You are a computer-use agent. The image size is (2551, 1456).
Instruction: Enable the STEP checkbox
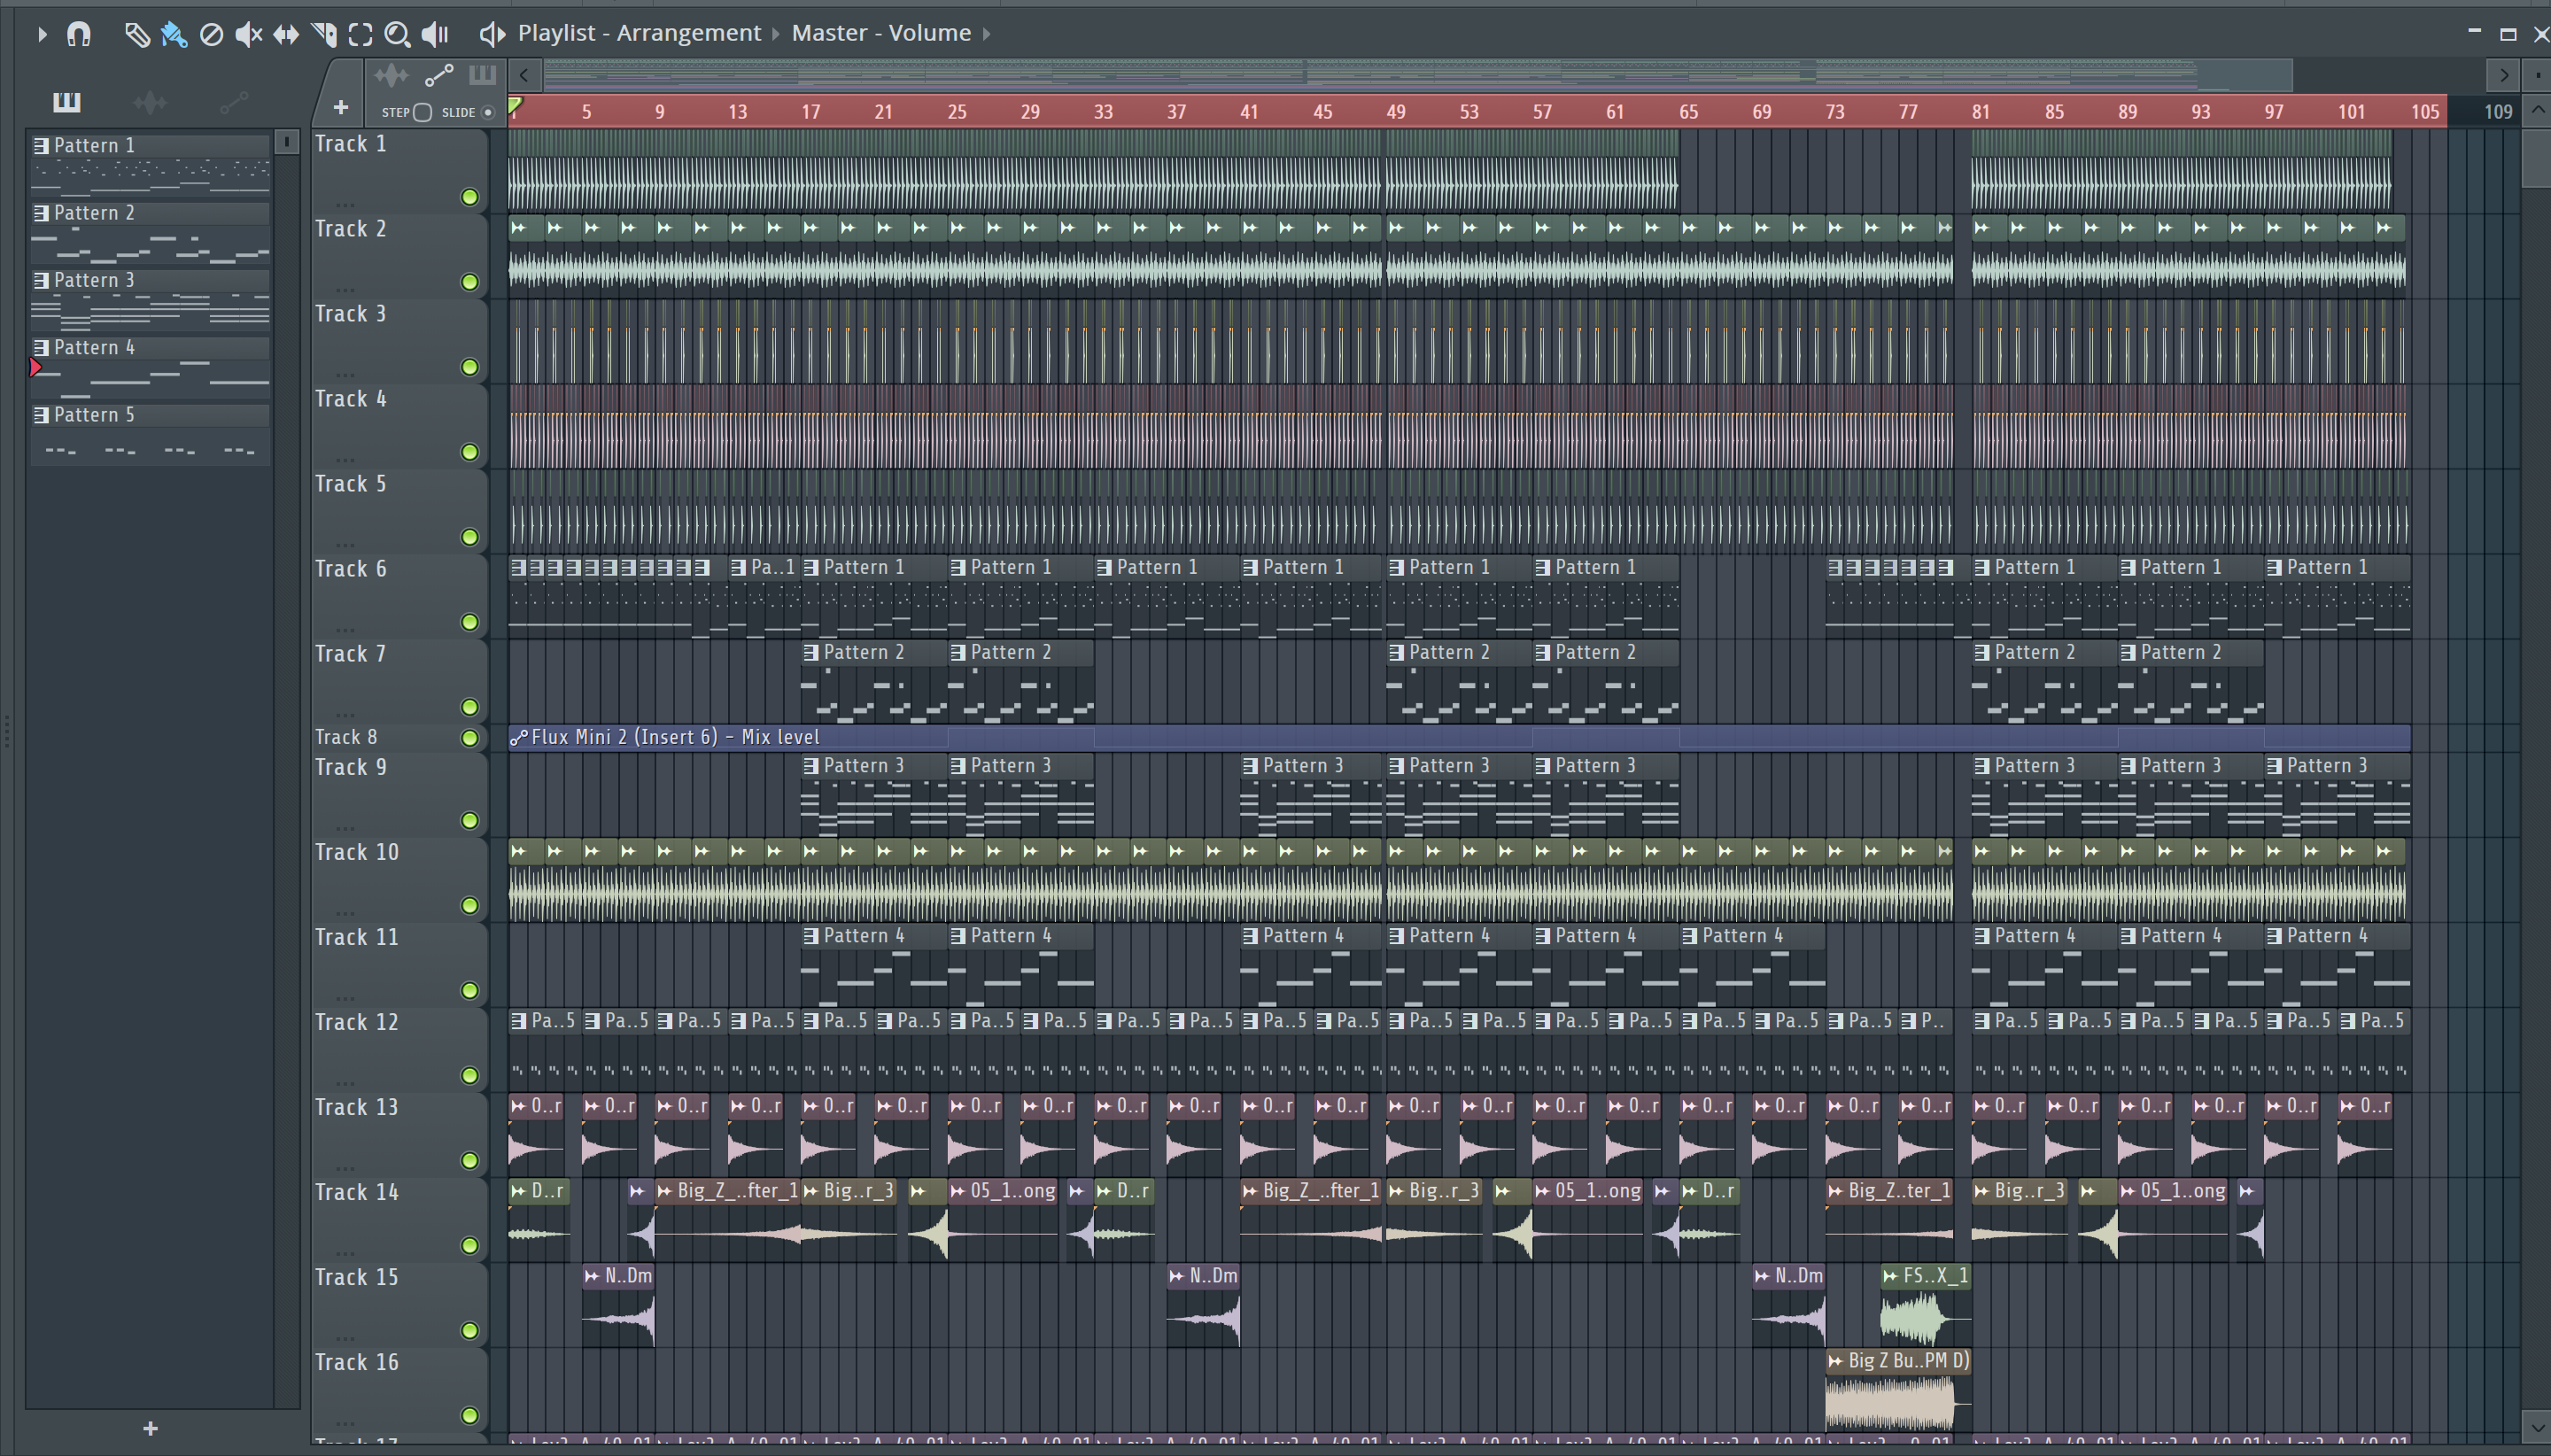[x=423, y=112]
